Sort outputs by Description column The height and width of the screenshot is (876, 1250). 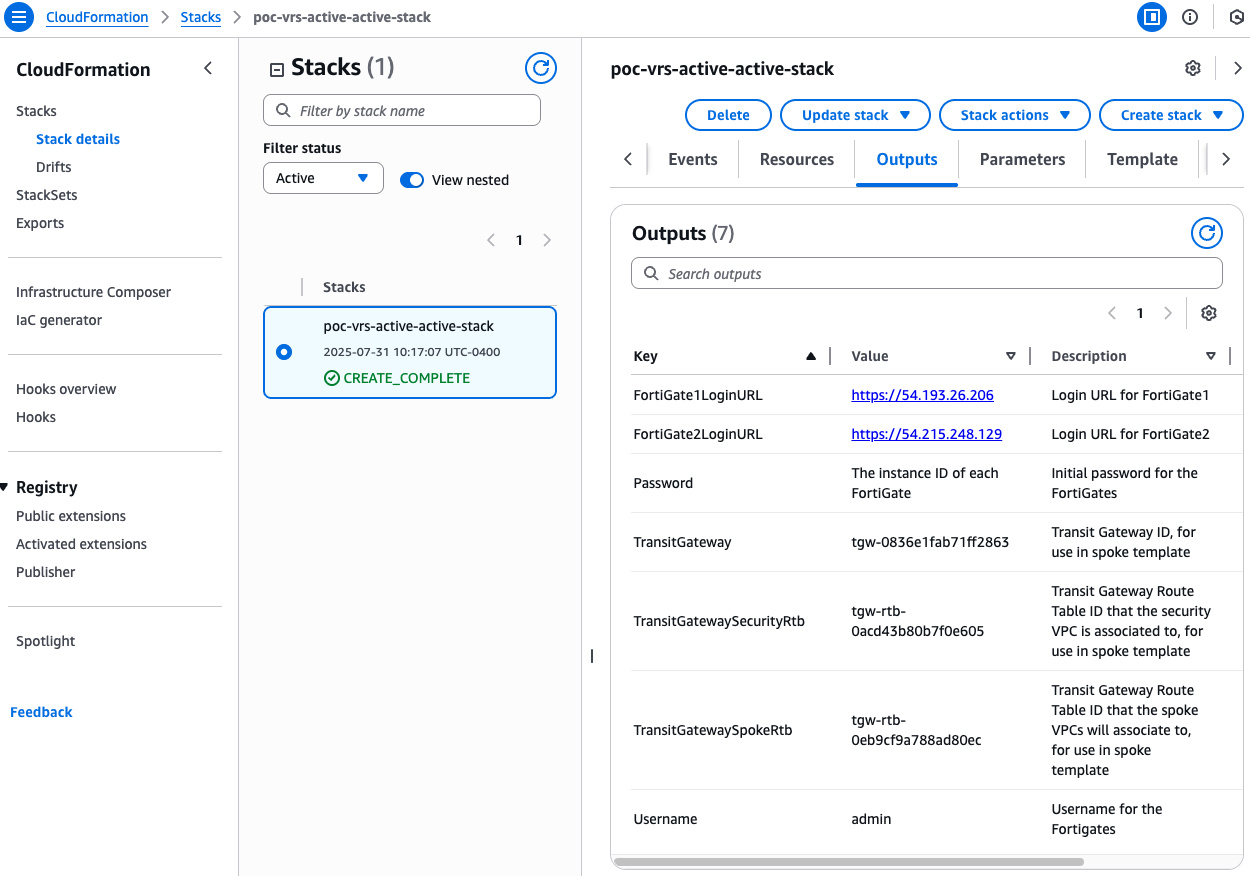[1211, 356]
